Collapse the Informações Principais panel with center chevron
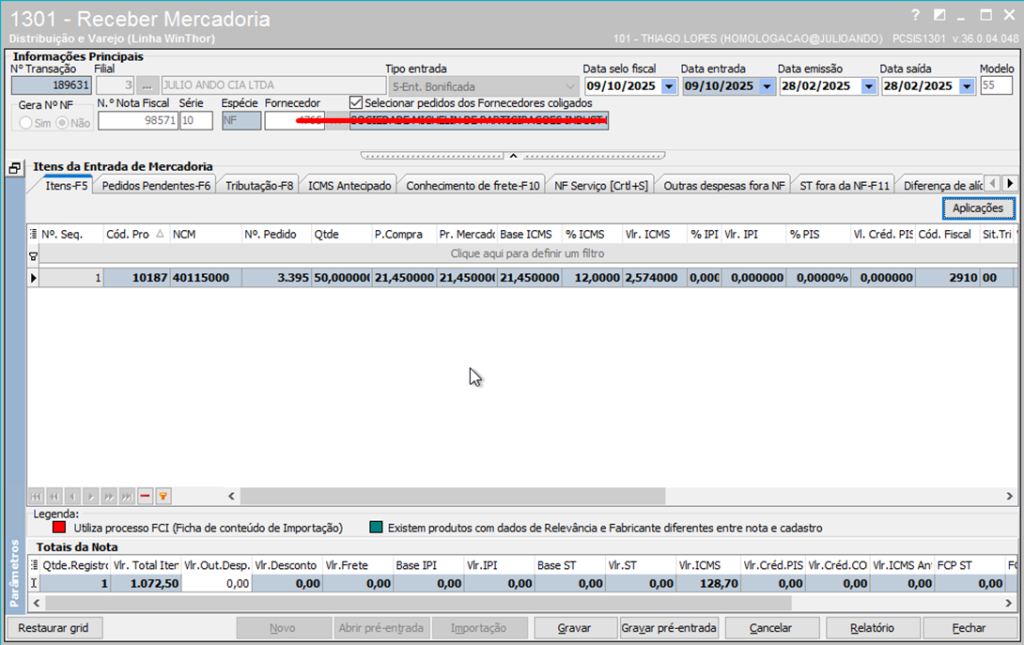The width and height of the screenshot is (1024, 645). [512, 156]
